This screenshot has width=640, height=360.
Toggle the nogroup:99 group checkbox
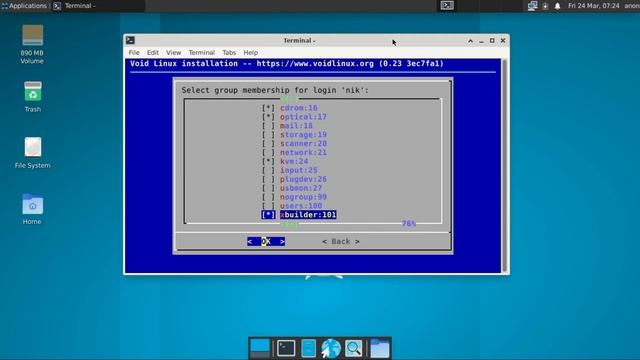tap(268, 197)
